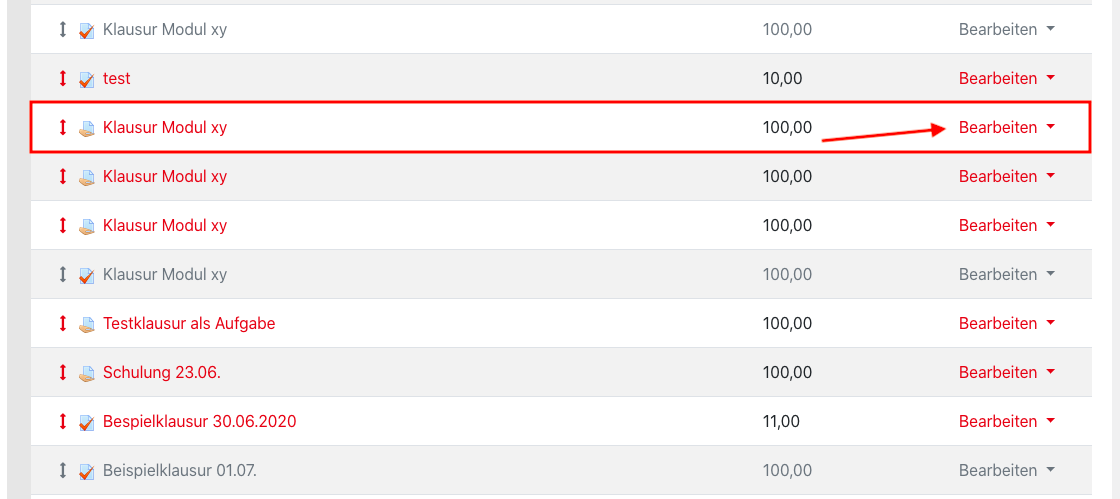The image size is (1120, 499).
Task: Open Testklausur als Aufgabe link
Action: [189, 323]
